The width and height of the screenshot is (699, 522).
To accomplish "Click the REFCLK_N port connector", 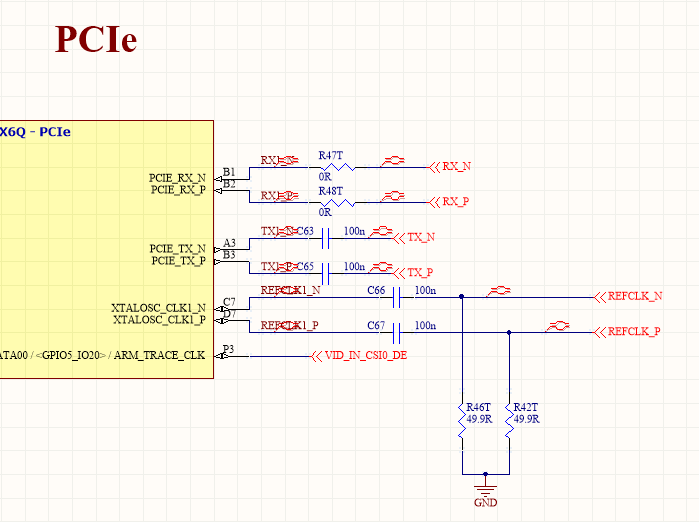I will (629, 296).
